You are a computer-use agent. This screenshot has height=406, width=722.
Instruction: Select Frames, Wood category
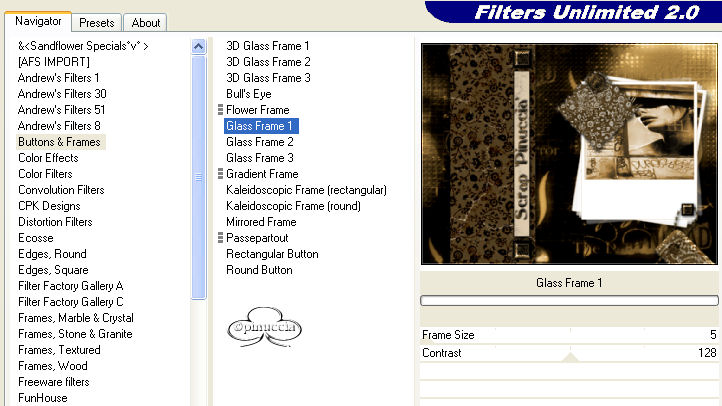(x=52, y=366)
